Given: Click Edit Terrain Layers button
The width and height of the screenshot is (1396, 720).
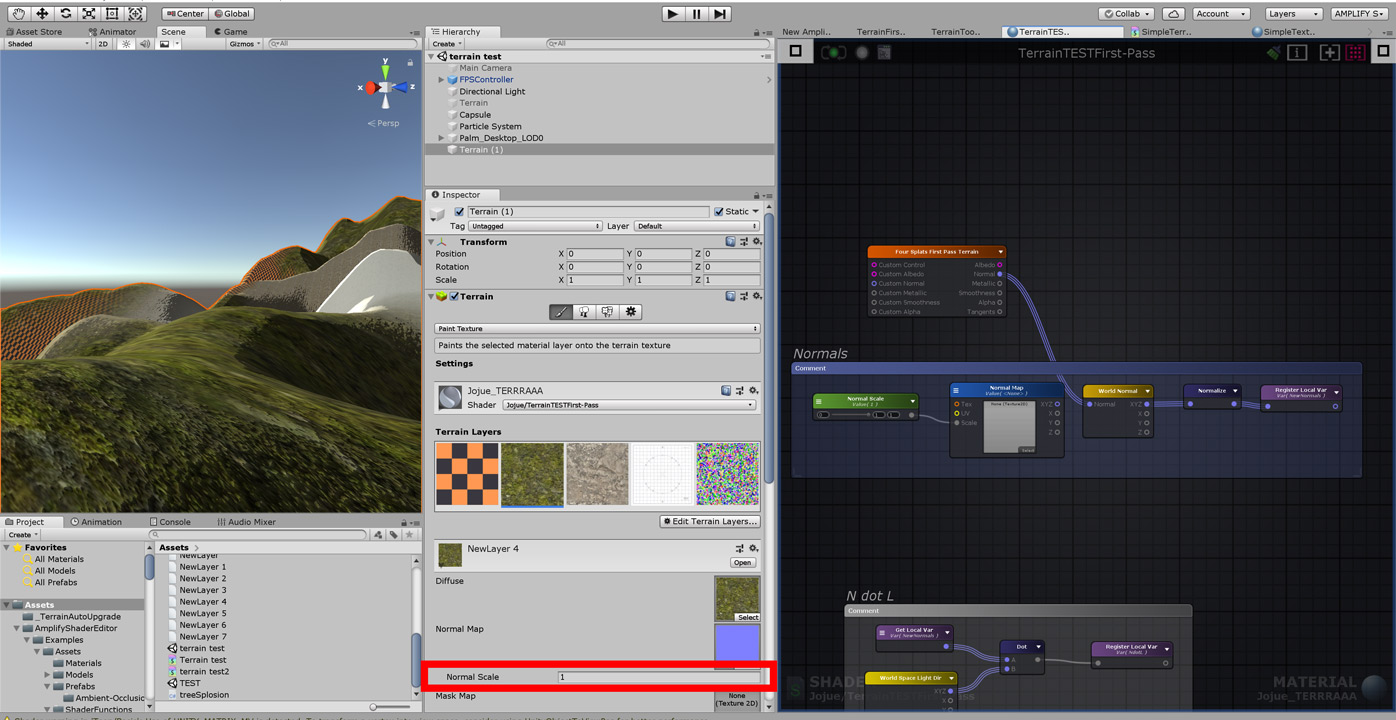Looking at the screenshot, I should pyautogui.click(x=710, y=522).
